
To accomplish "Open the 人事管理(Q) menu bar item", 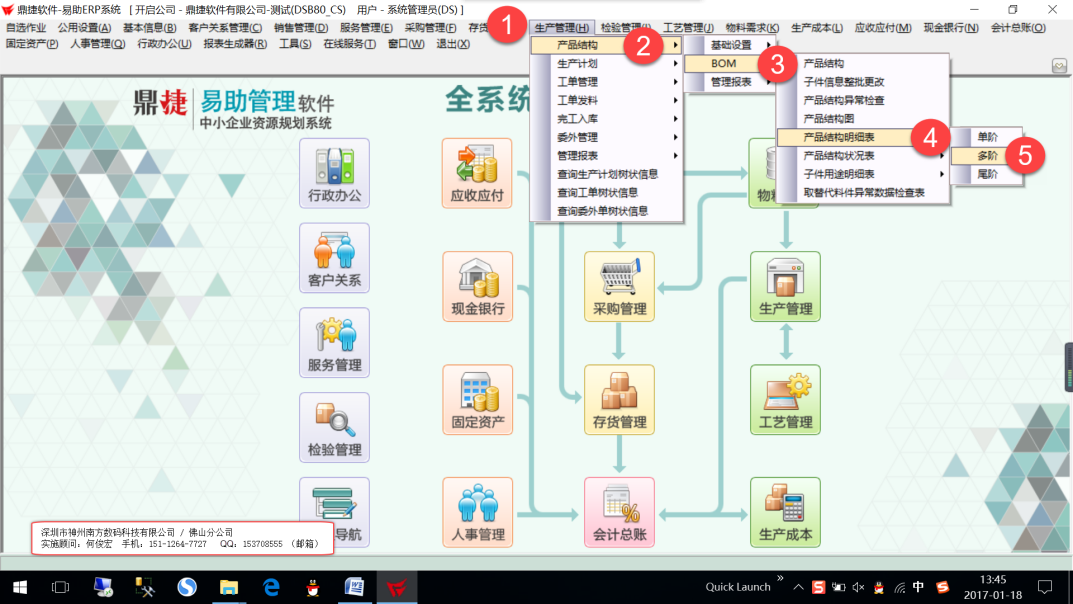I will (98, 44).
